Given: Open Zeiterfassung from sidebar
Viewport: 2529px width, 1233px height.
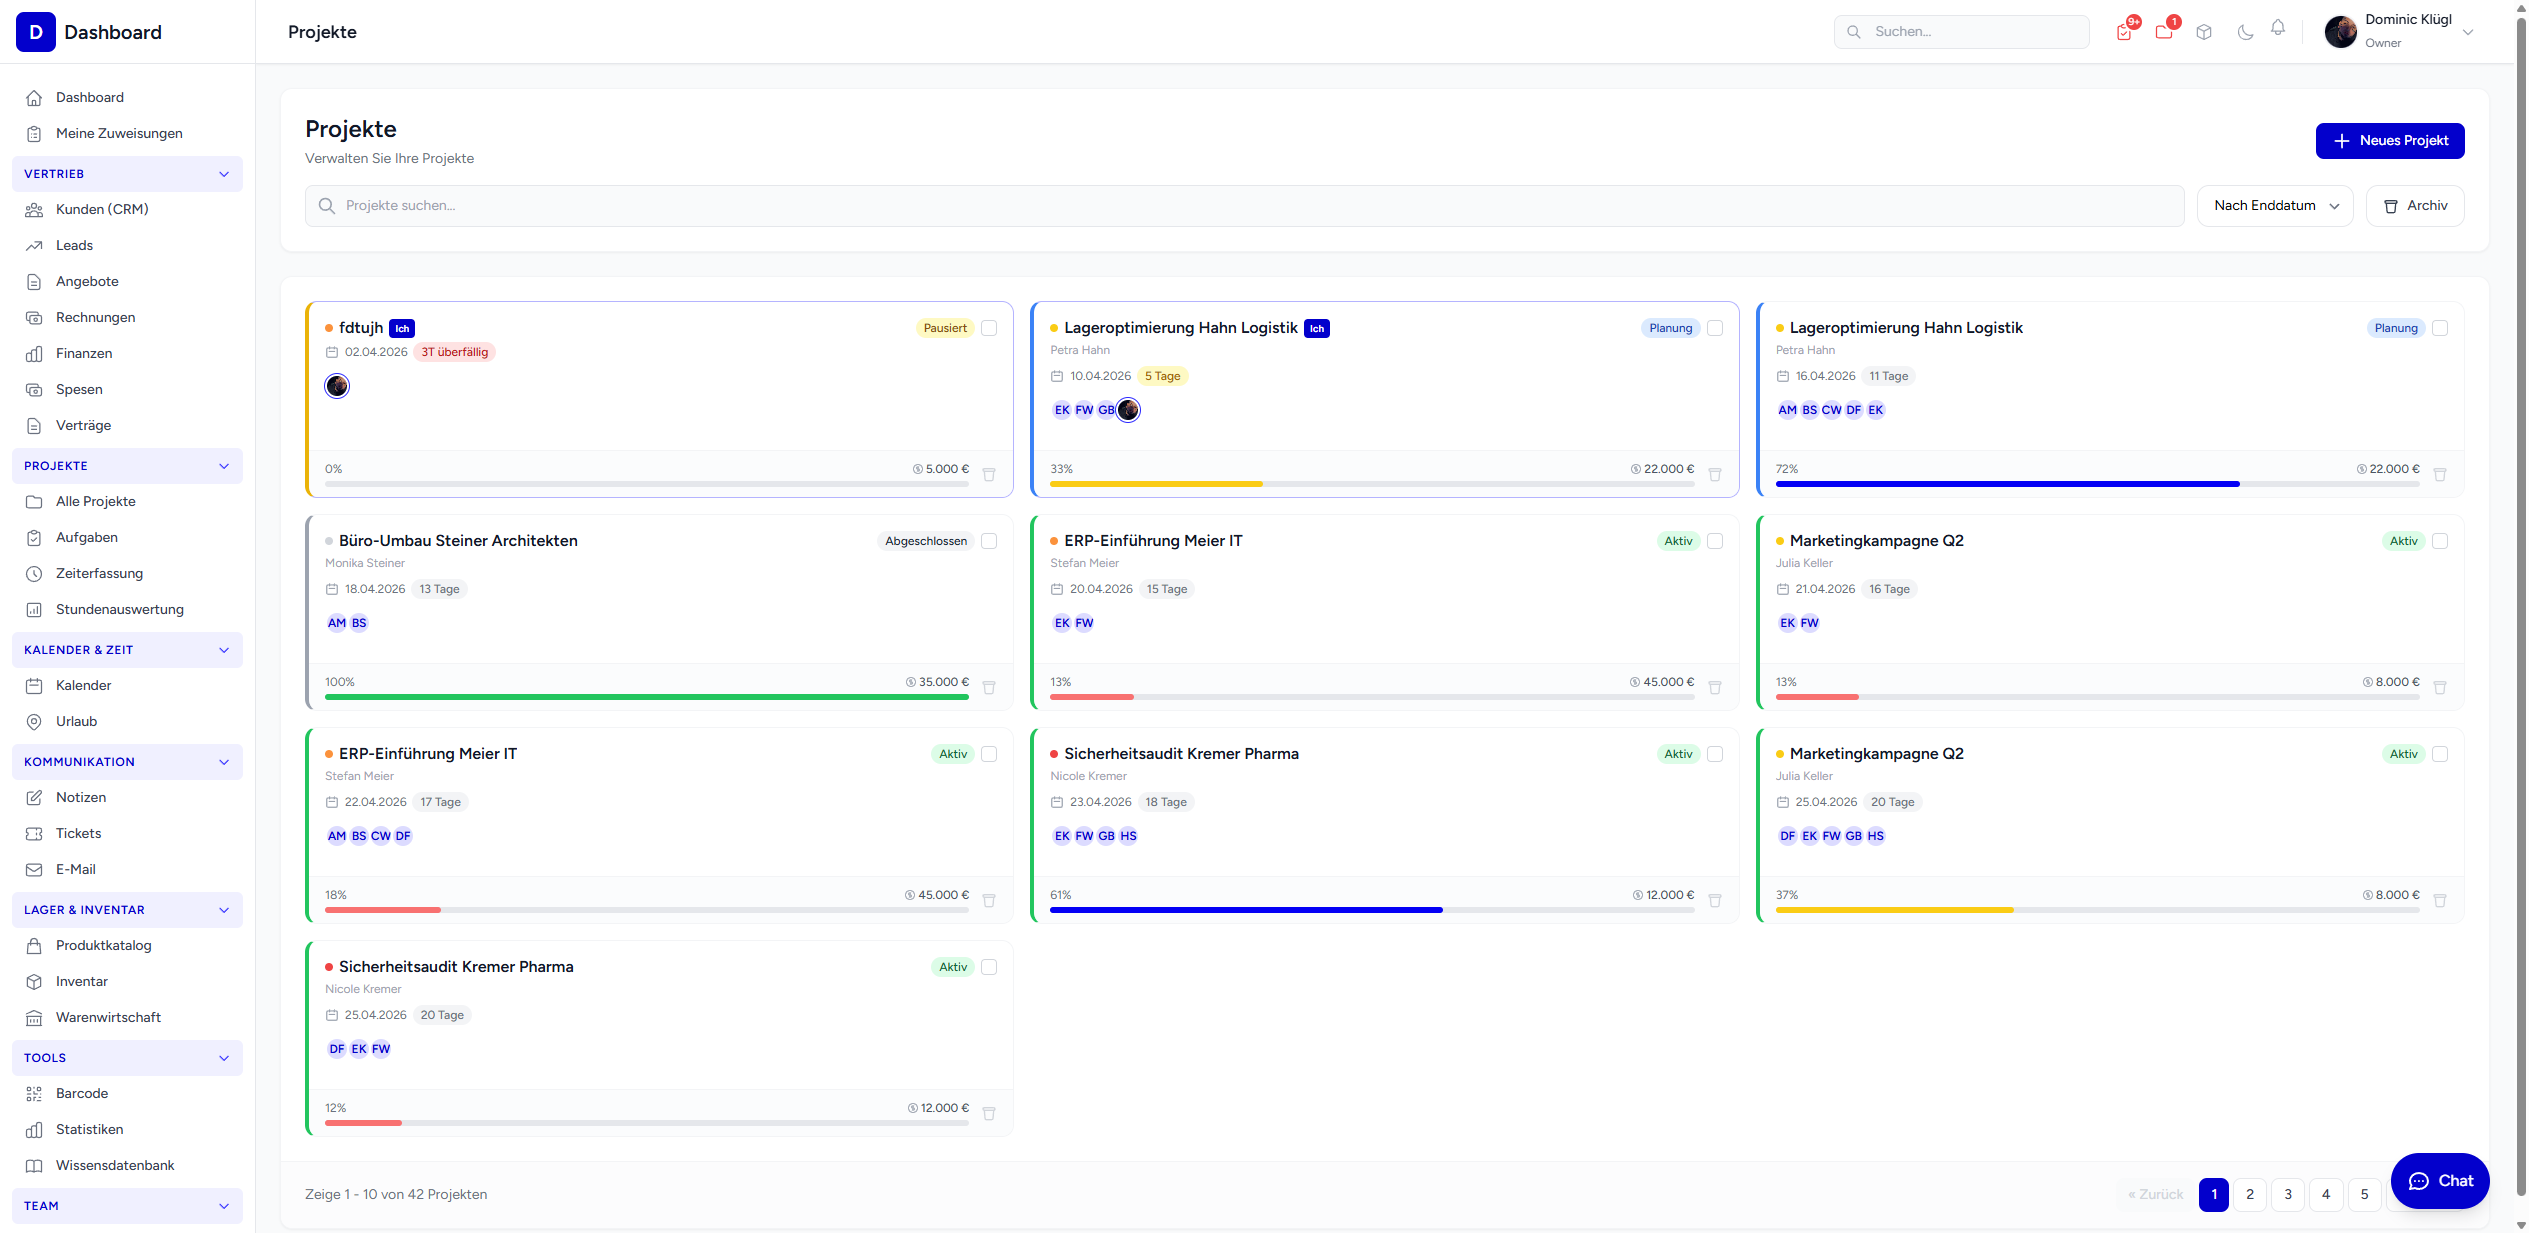Looking at the screenshot, I should [x=99, y=573].
